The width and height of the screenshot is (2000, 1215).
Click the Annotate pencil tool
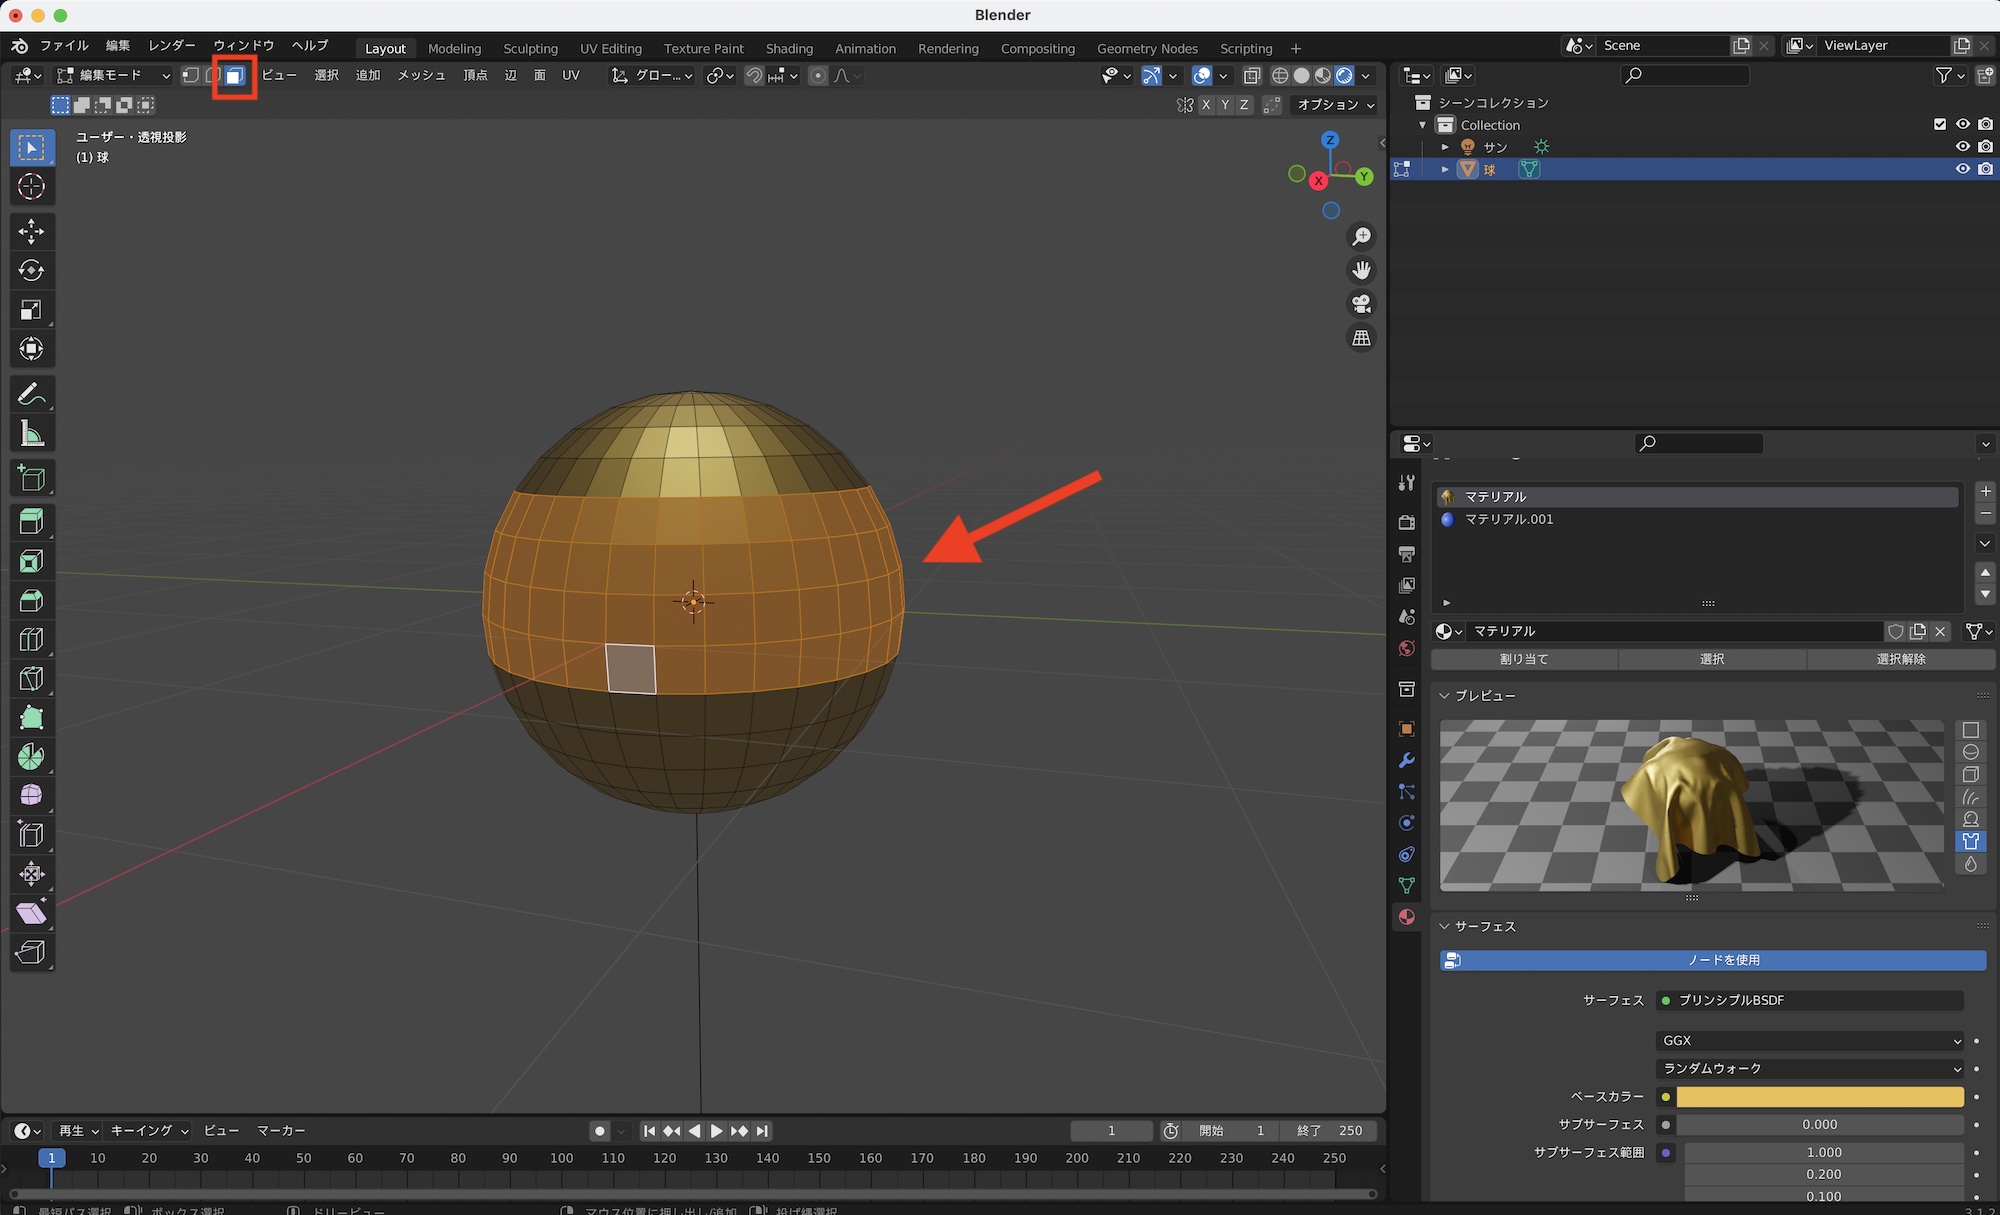[31, 394]
